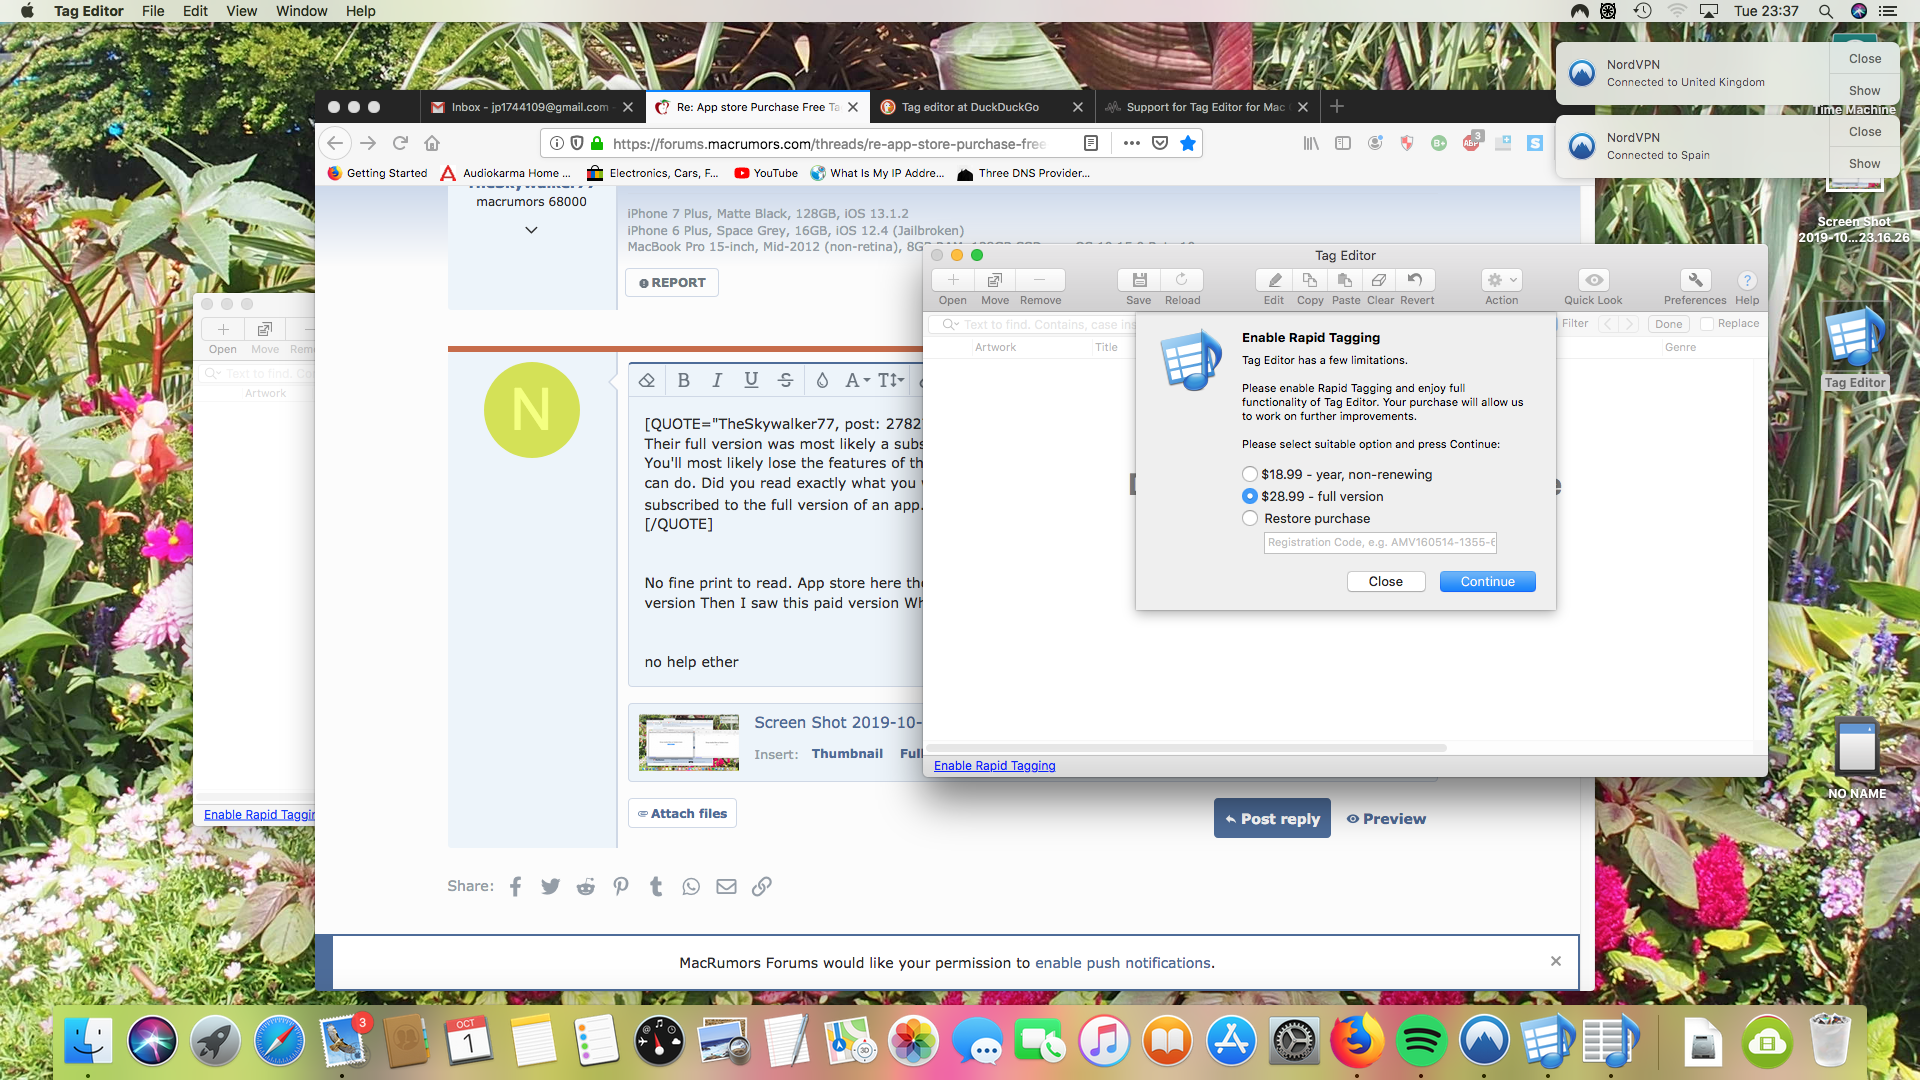This screenshot has width=1920, height=1080.
Task: Click Enable Rapid Tagging link in front window
Action: point(994,766)
